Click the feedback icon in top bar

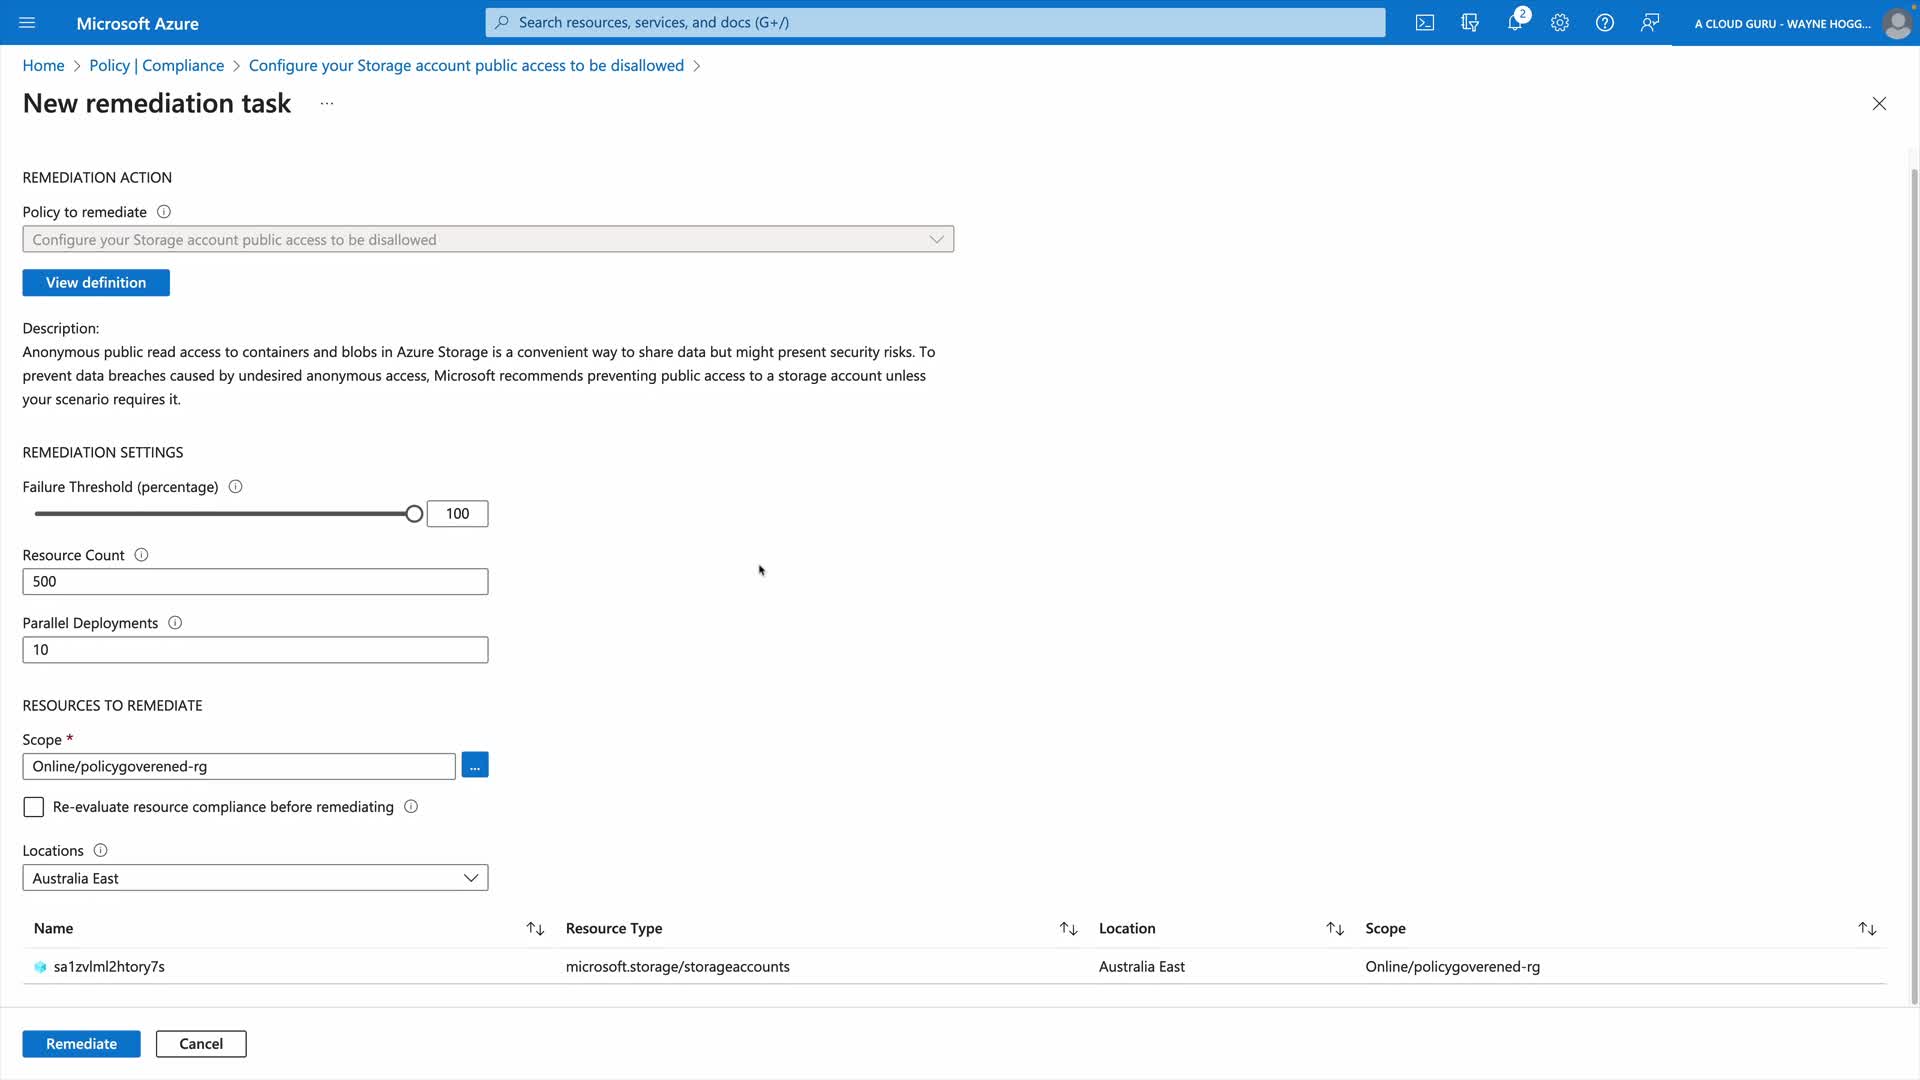pos(1649,23)
